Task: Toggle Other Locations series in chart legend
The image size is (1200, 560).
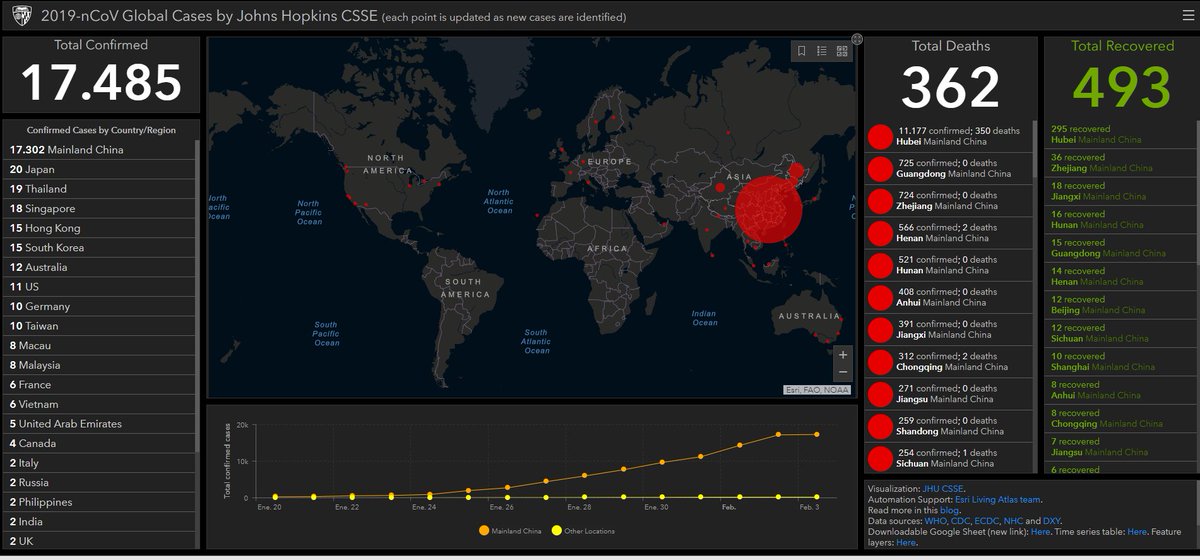Action: (583, 531)
